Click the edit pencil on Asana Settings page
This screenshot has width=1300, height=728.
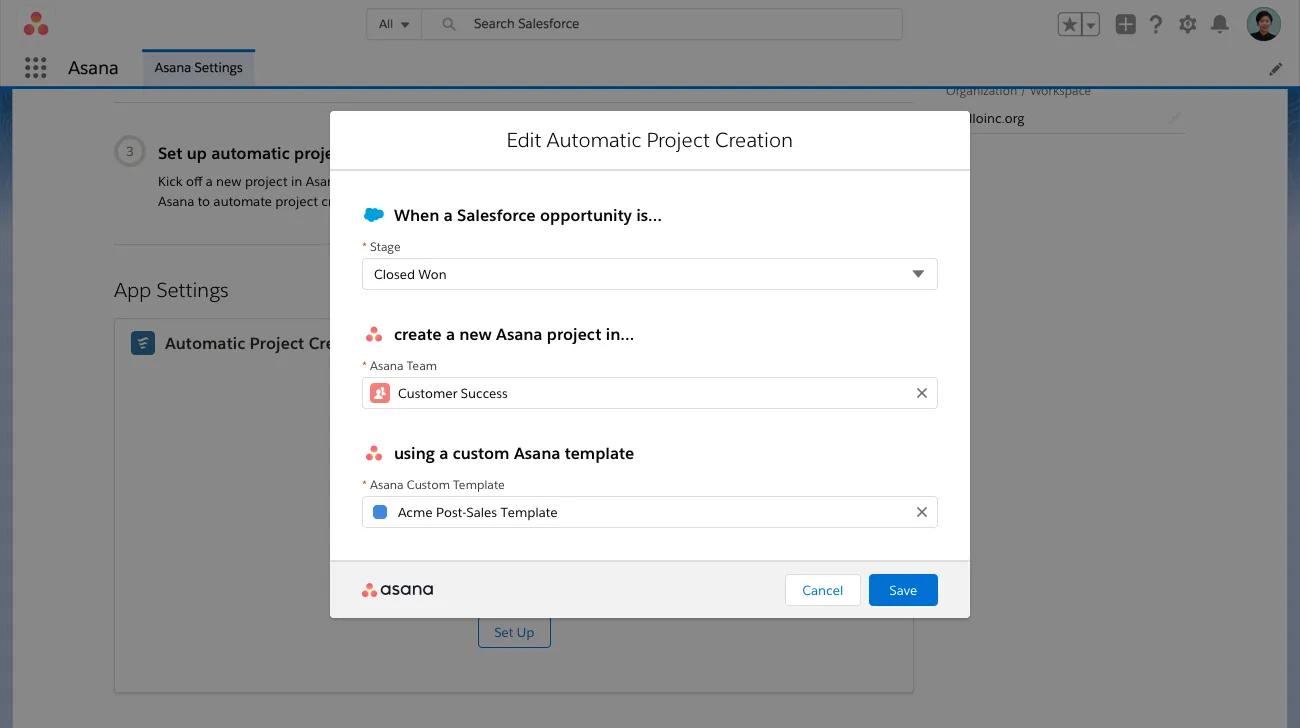point(1275,68)
